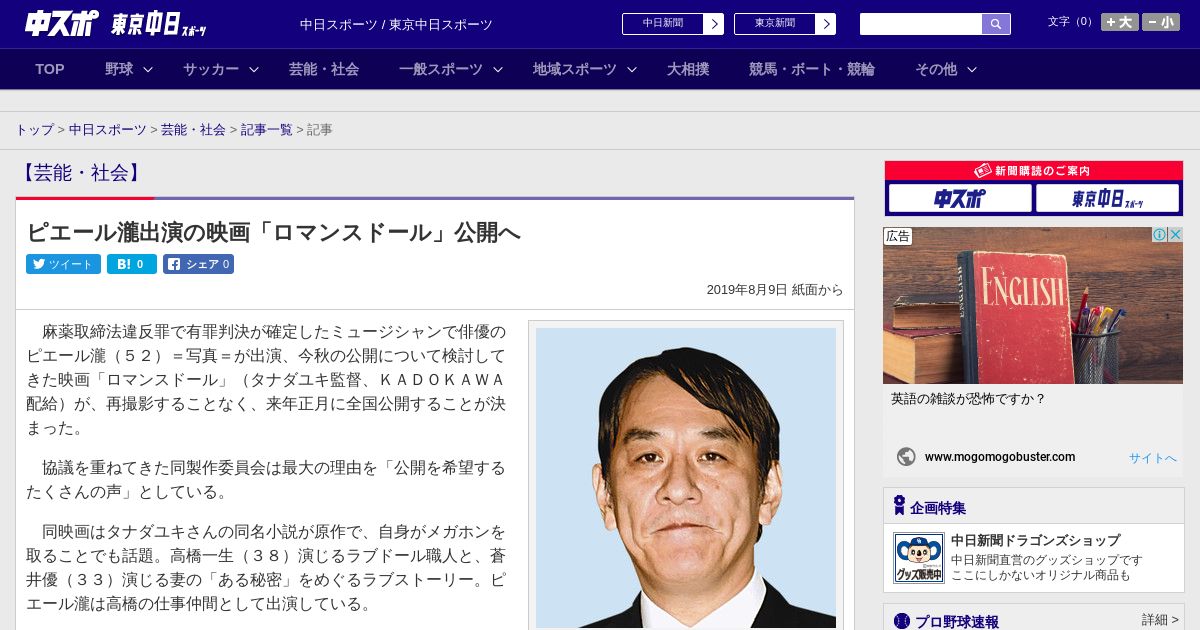This screenshot has width=1200, height=630.
Task: Click the Dragons shop mascot thumbnail
Action: point(918,558)
